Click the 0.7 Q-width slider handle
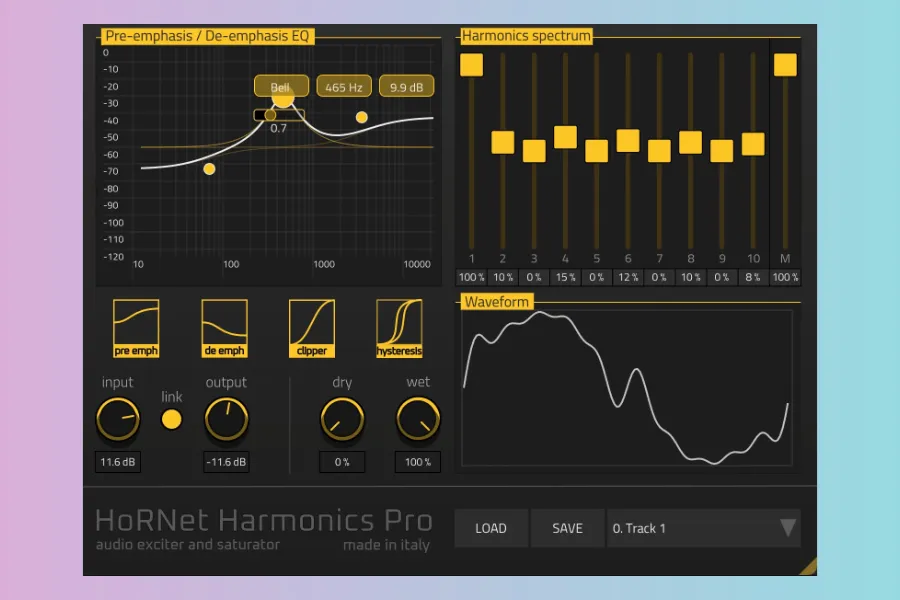 point(270,115)
